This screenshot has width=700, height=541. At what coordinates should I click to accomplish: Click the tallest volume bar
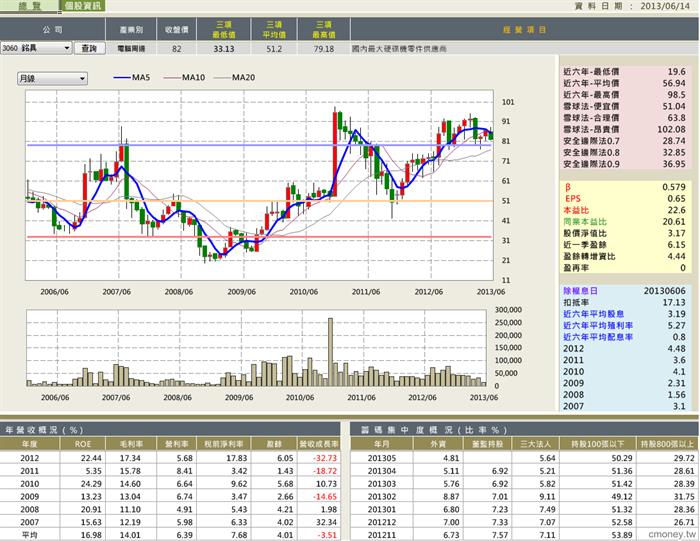coord(330,352)
